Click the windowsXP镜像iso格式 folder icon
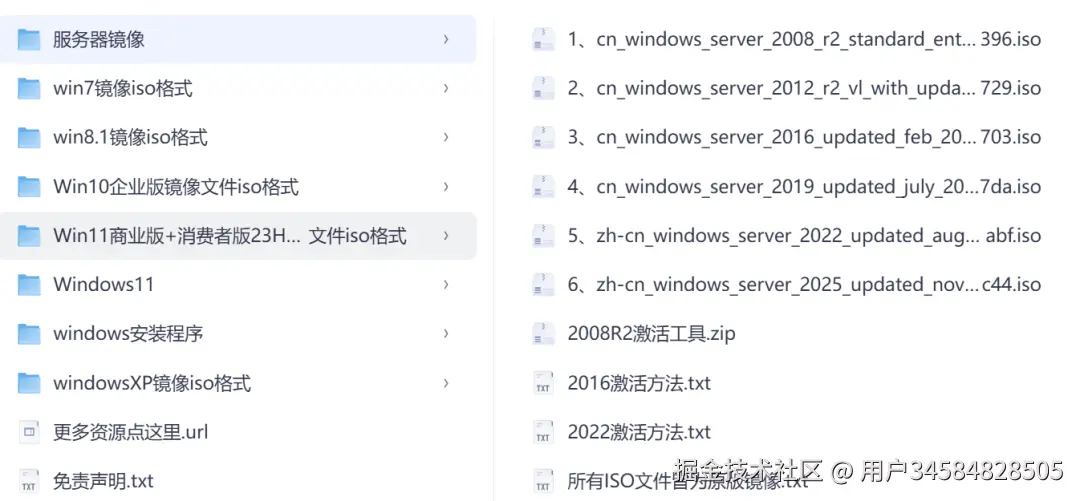Image resolution: width=1080 pixels, height=501 pixels. pyautogui.click(x=29, y=382)
